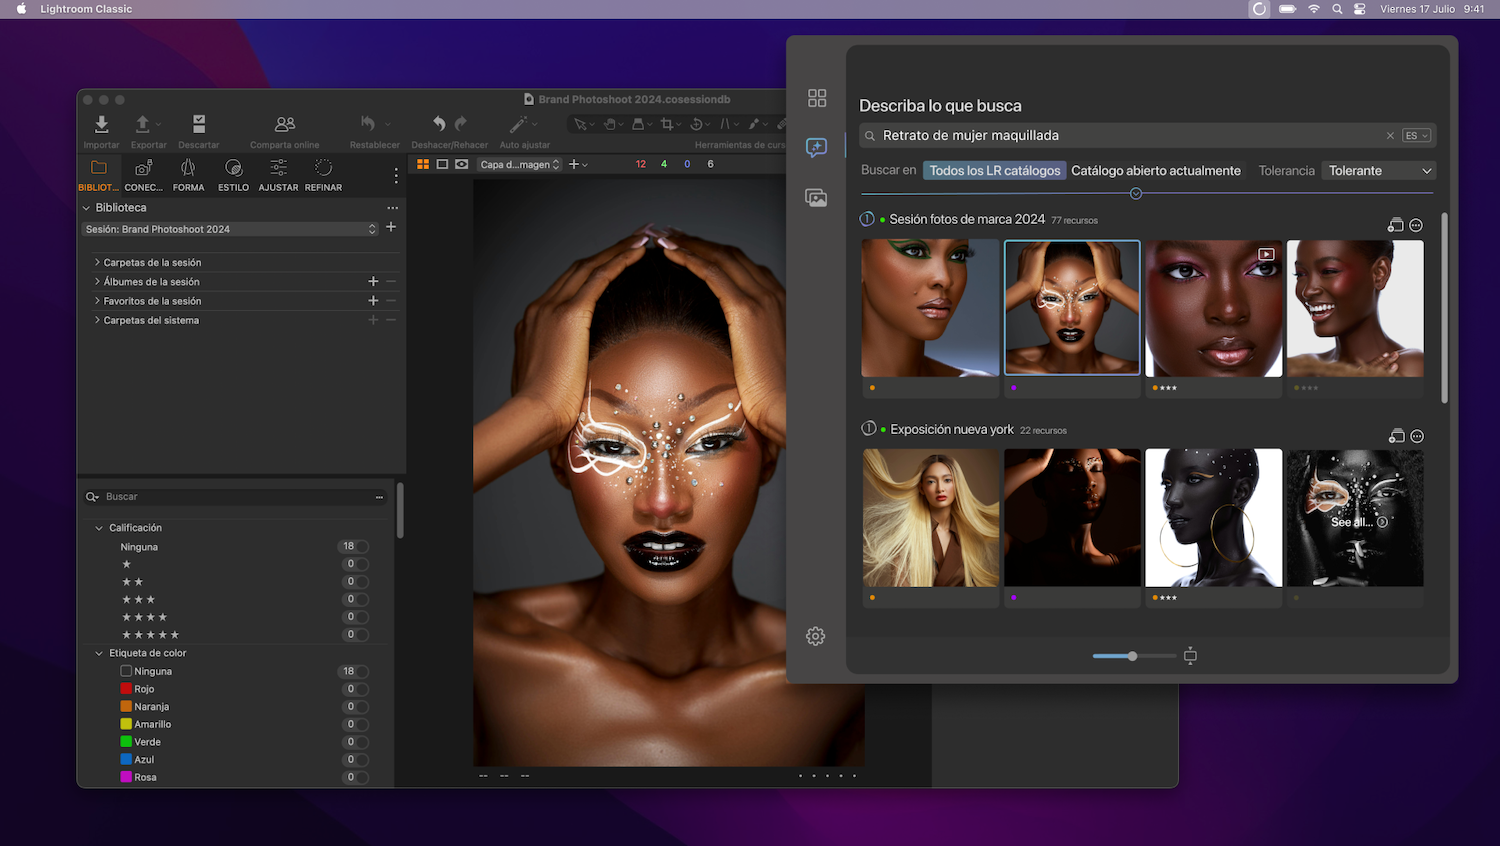Filter by Naranja color label

(126, 706)
